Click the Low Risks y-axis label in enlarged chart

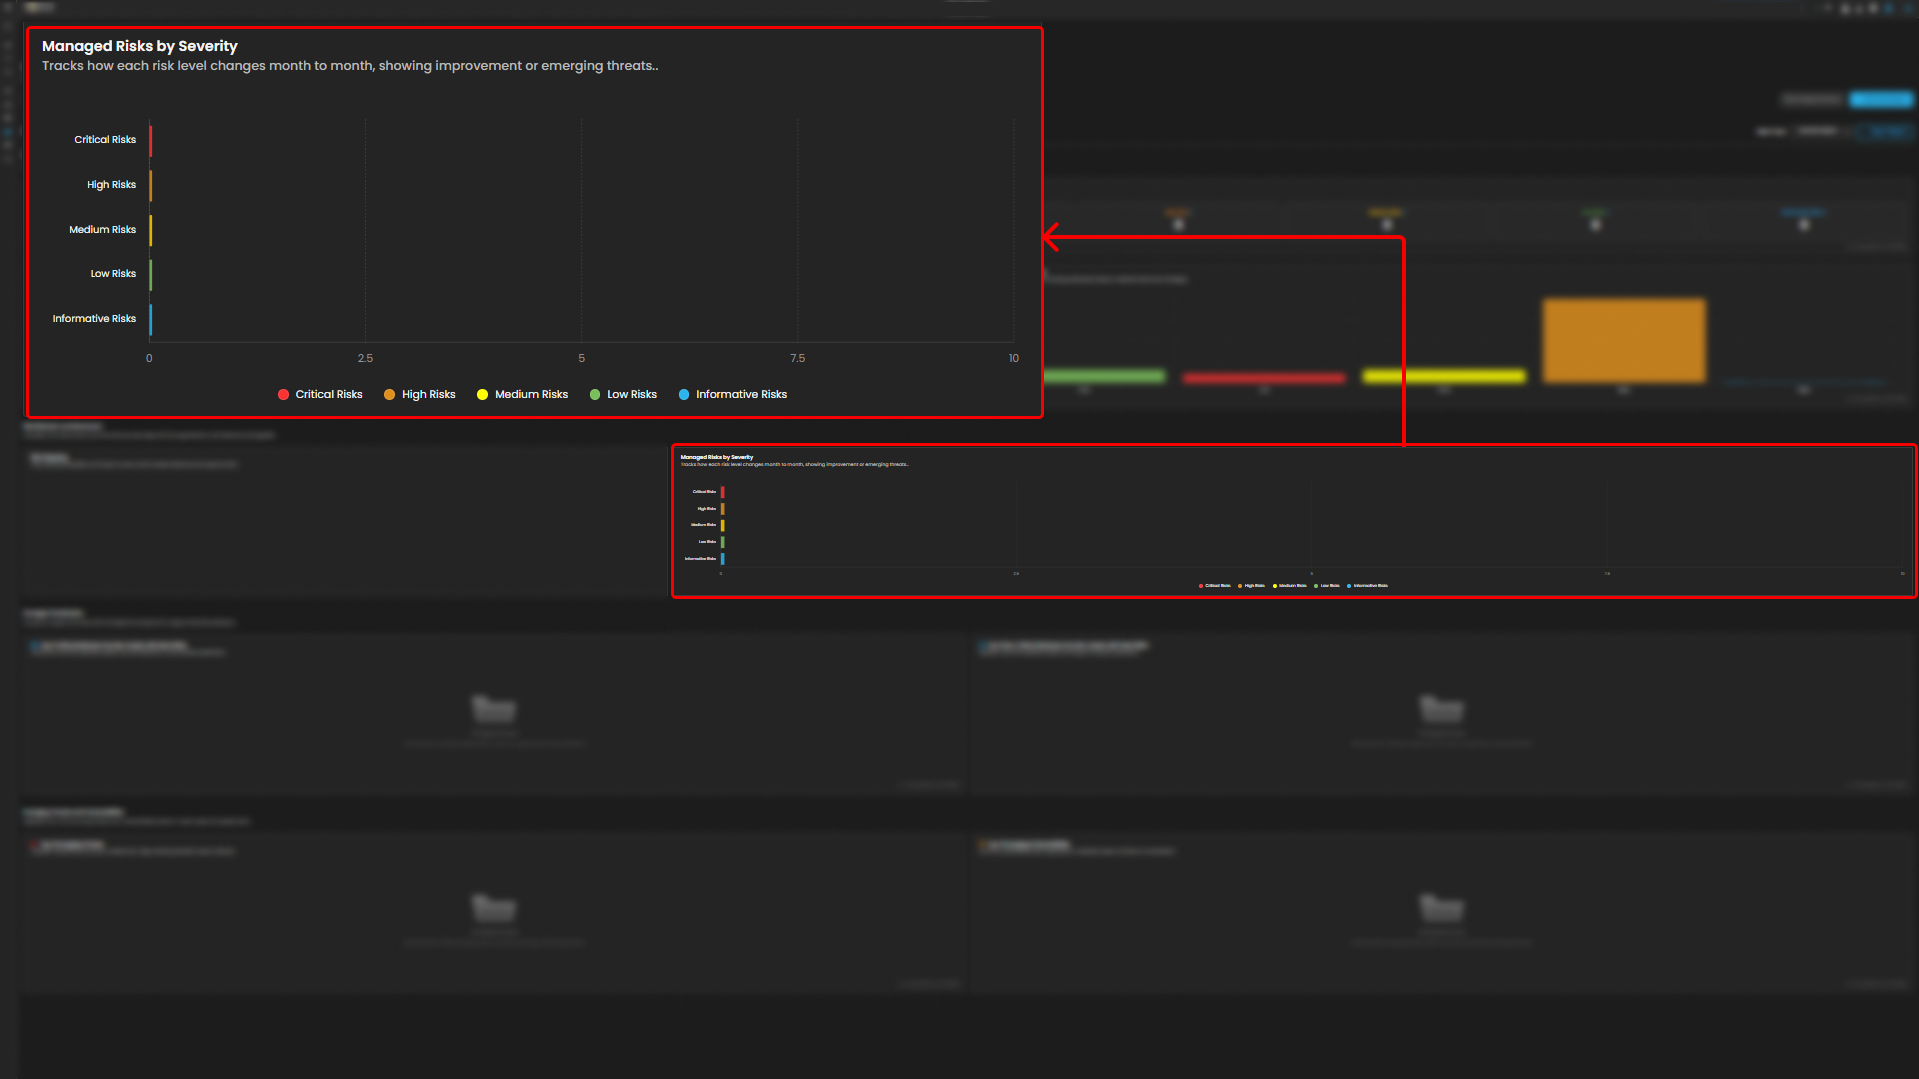pyautogui.click(x=113, y=274)
